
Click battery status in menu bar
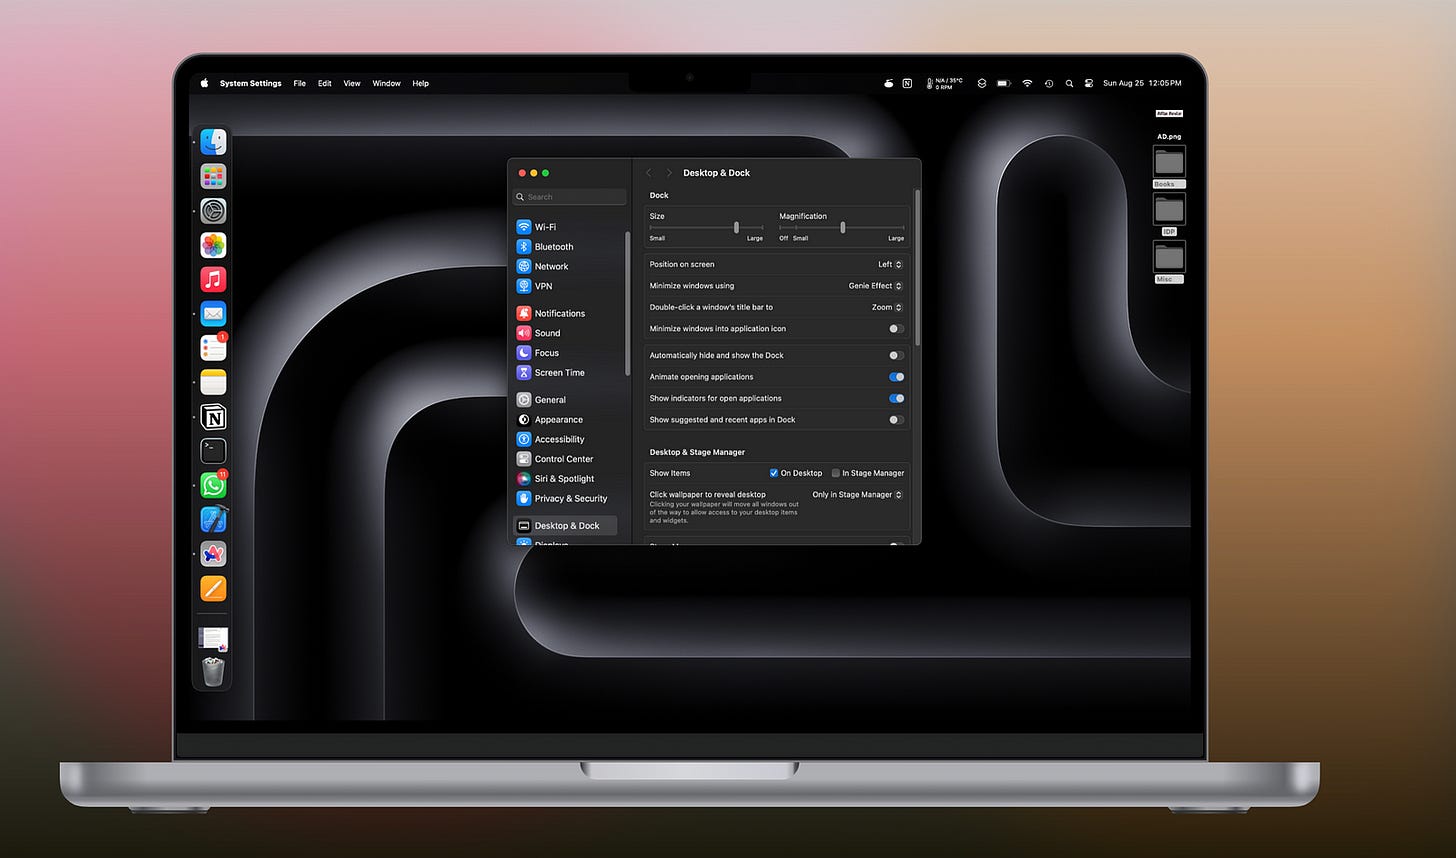(x=1003, y=84)
